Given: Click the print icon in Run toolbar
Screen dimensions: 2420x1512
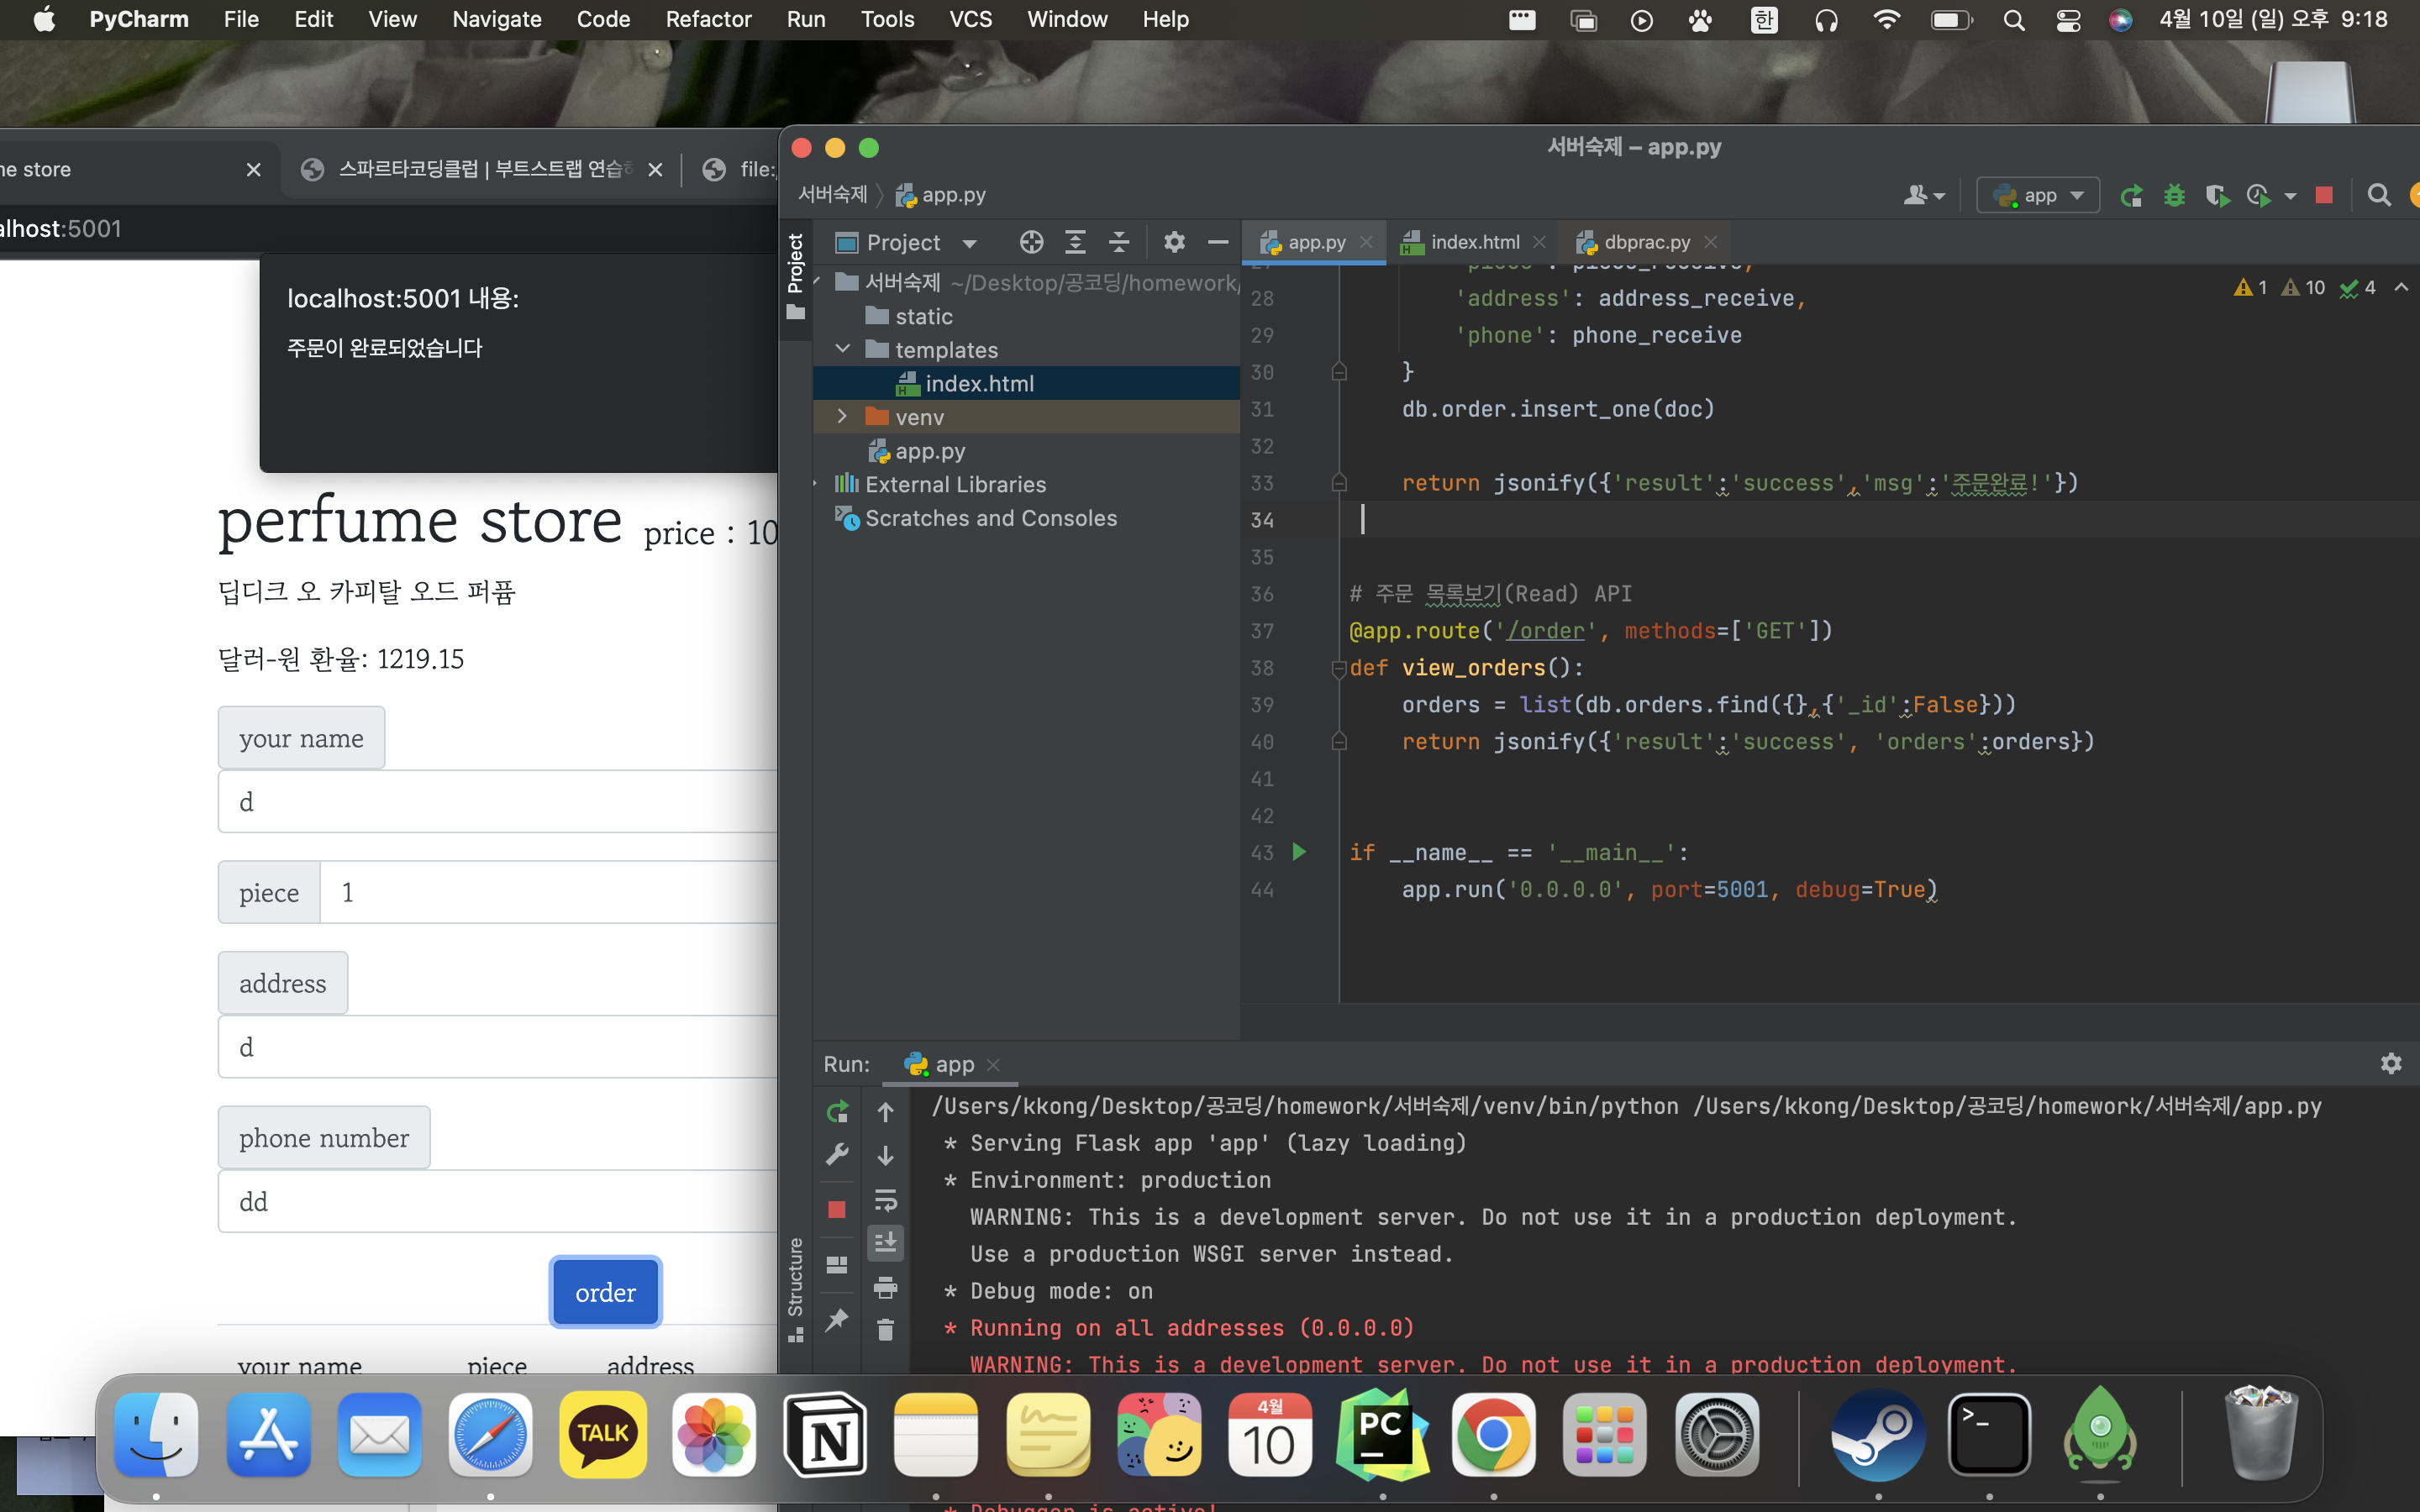Looking at the screenshot, I should [x=885, y=1287].
